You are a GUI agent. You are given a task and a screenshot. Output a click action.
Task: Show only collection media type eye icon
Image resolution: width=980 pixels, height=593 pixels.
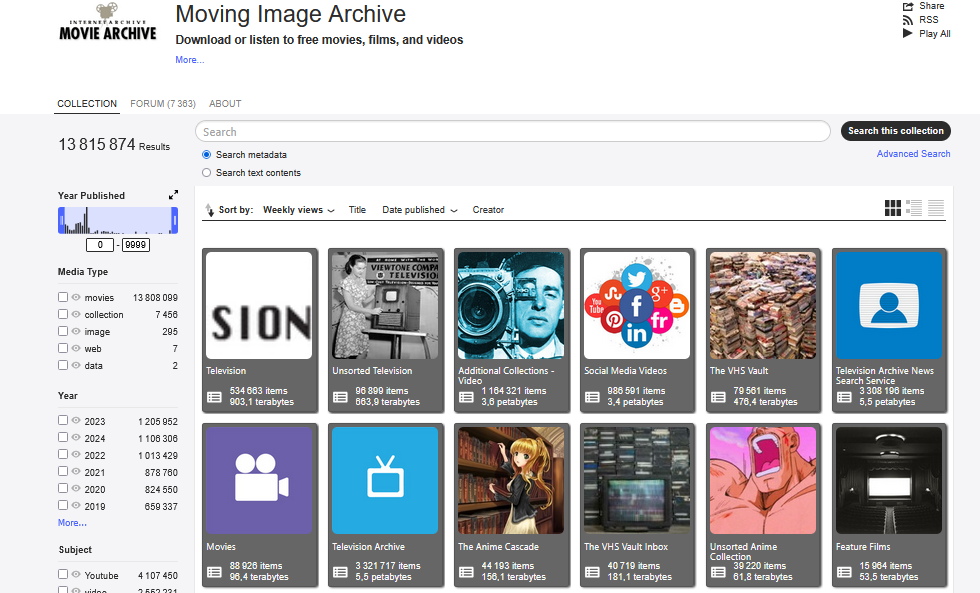(76, 315)
